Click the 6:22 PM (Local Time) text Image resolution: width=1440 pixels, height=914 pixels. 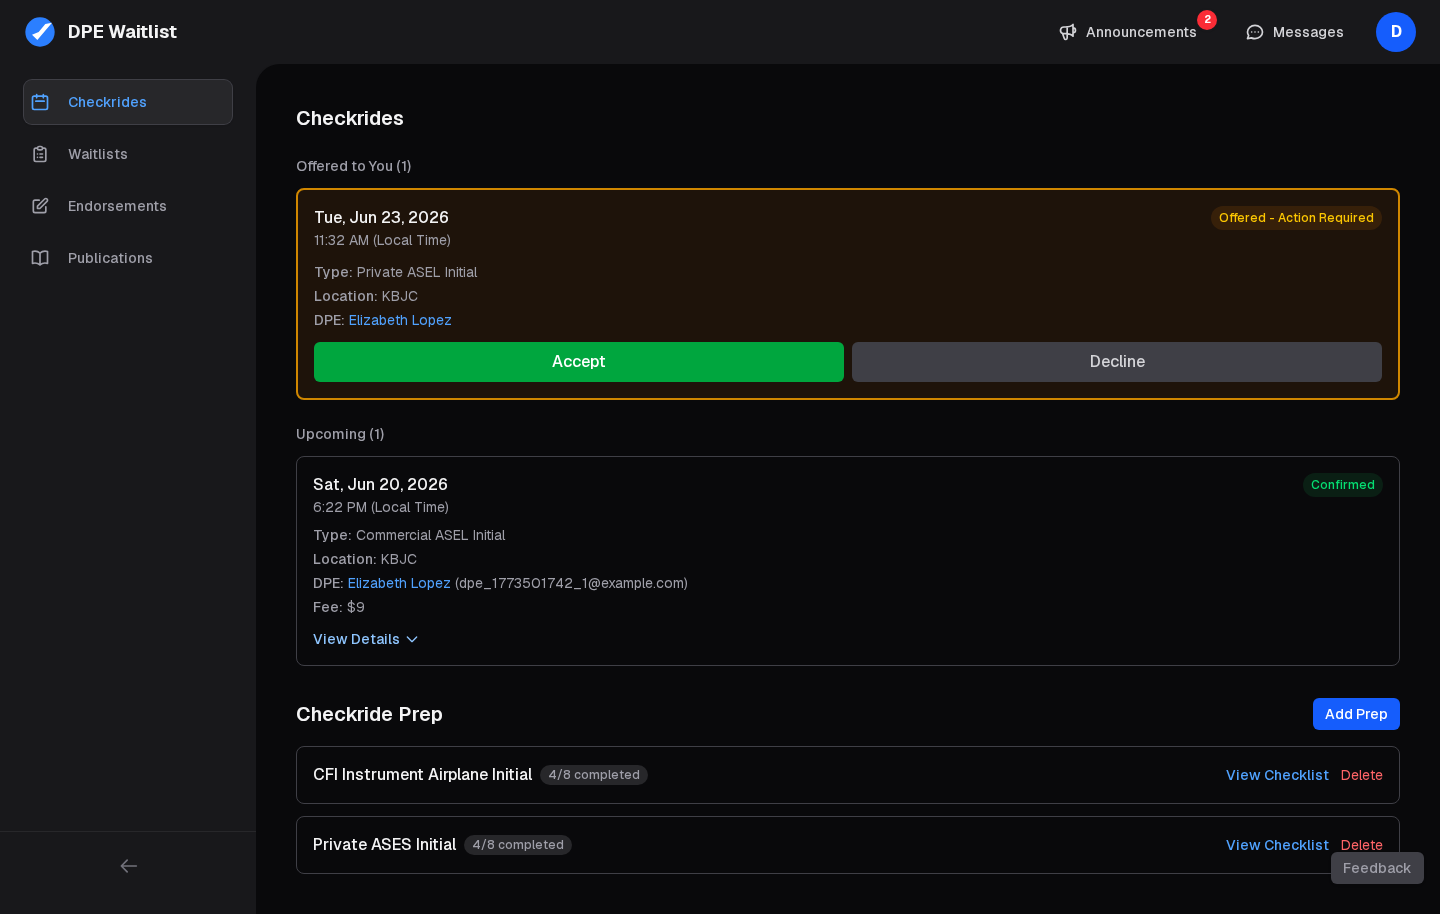(x=381, y=507)
